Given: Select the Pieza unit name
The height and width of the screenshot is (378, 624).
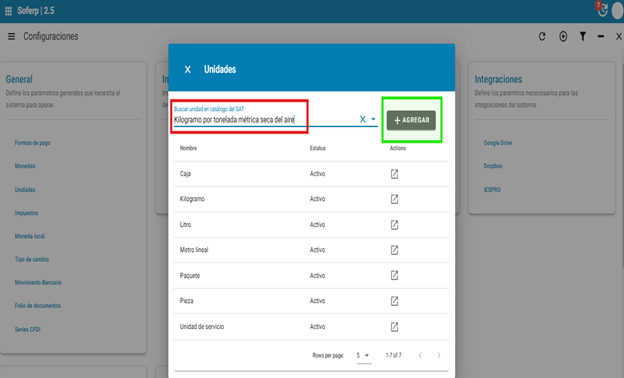Looking at the screenshot, I should 186,301.
